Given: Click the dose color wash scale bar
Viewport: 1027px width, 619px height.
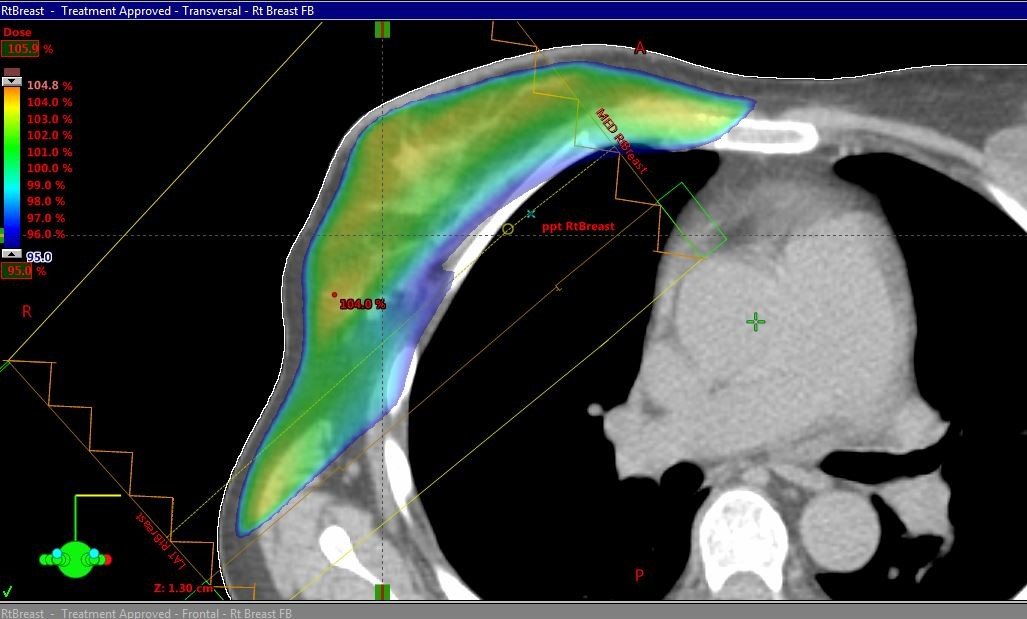Looking at the screenshot, I should click(12, 165).
